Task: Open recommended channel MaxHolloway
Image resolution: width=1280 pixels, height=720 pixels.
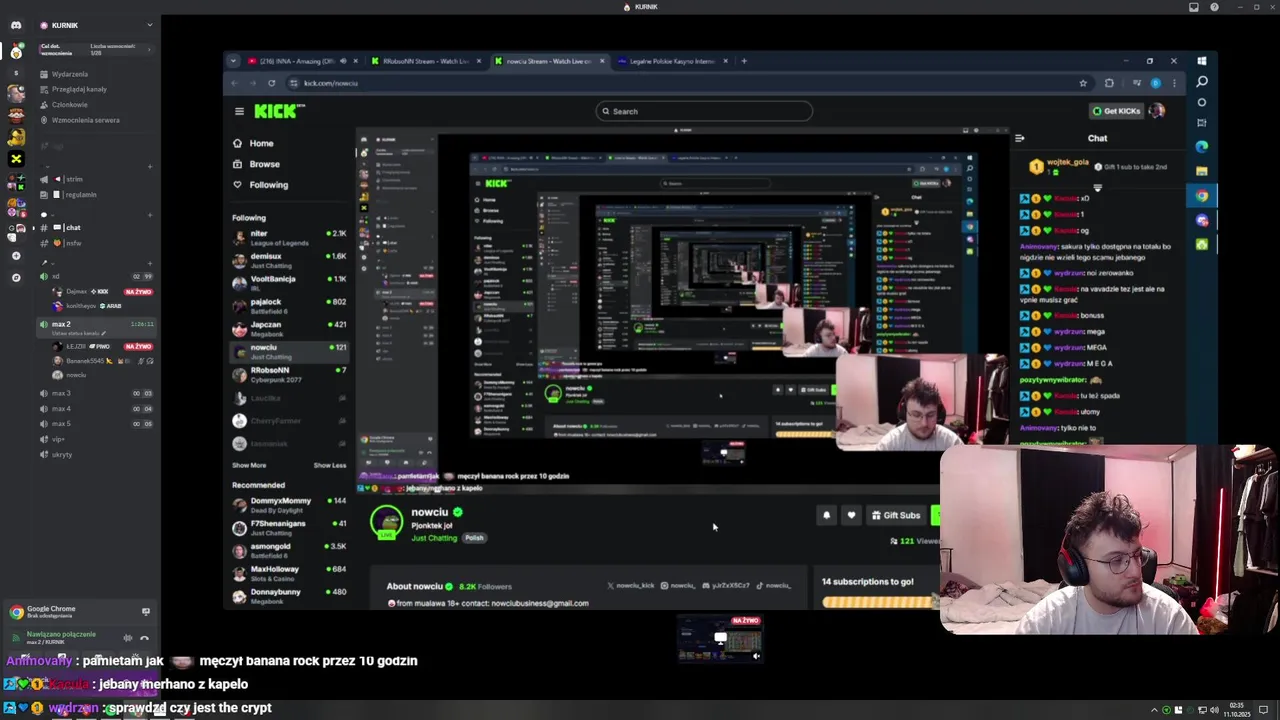Action: [288, 574]
